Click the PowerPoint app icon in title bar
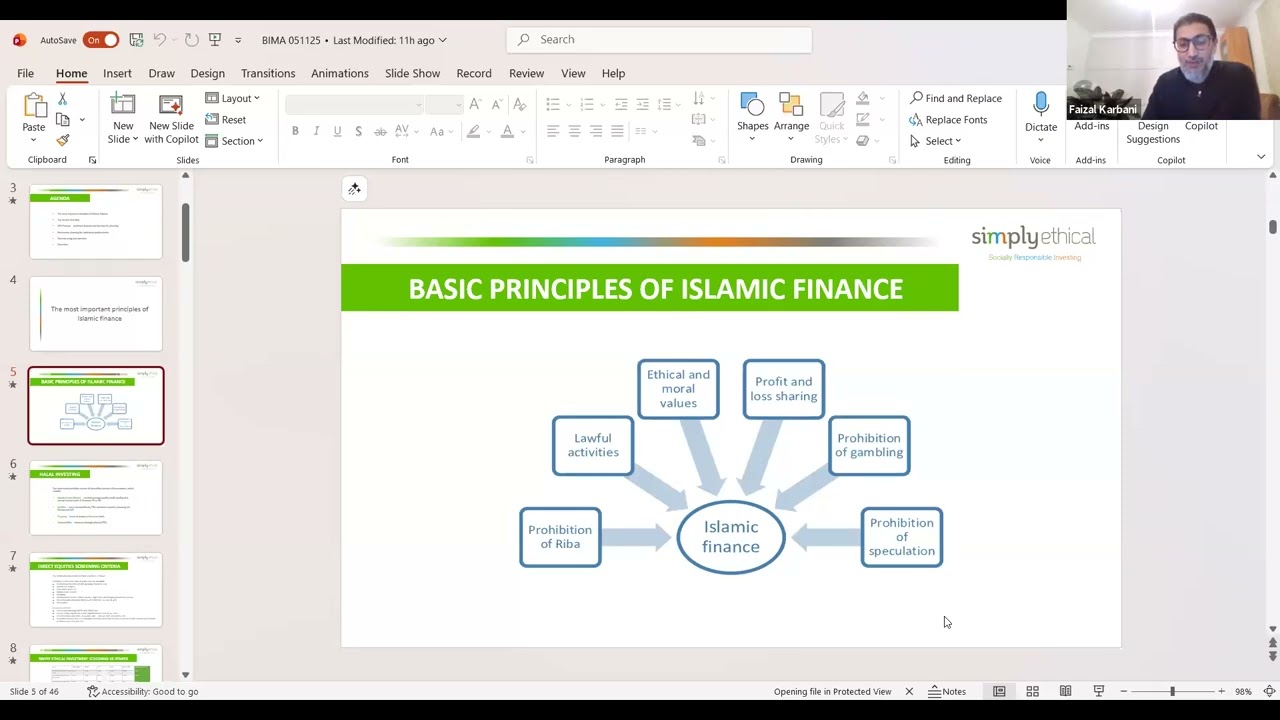 click(x=19, y=40)
